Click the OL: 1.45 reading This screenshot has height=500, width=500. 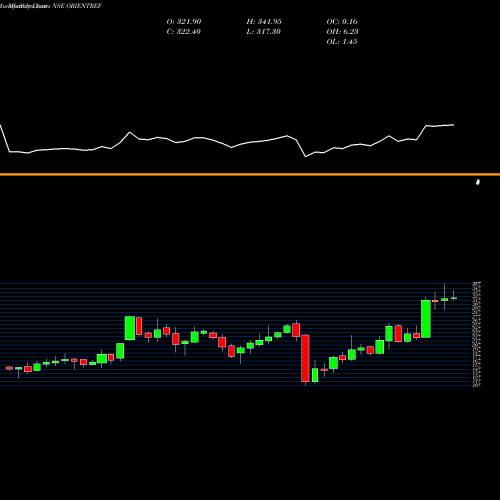[342, 42]
